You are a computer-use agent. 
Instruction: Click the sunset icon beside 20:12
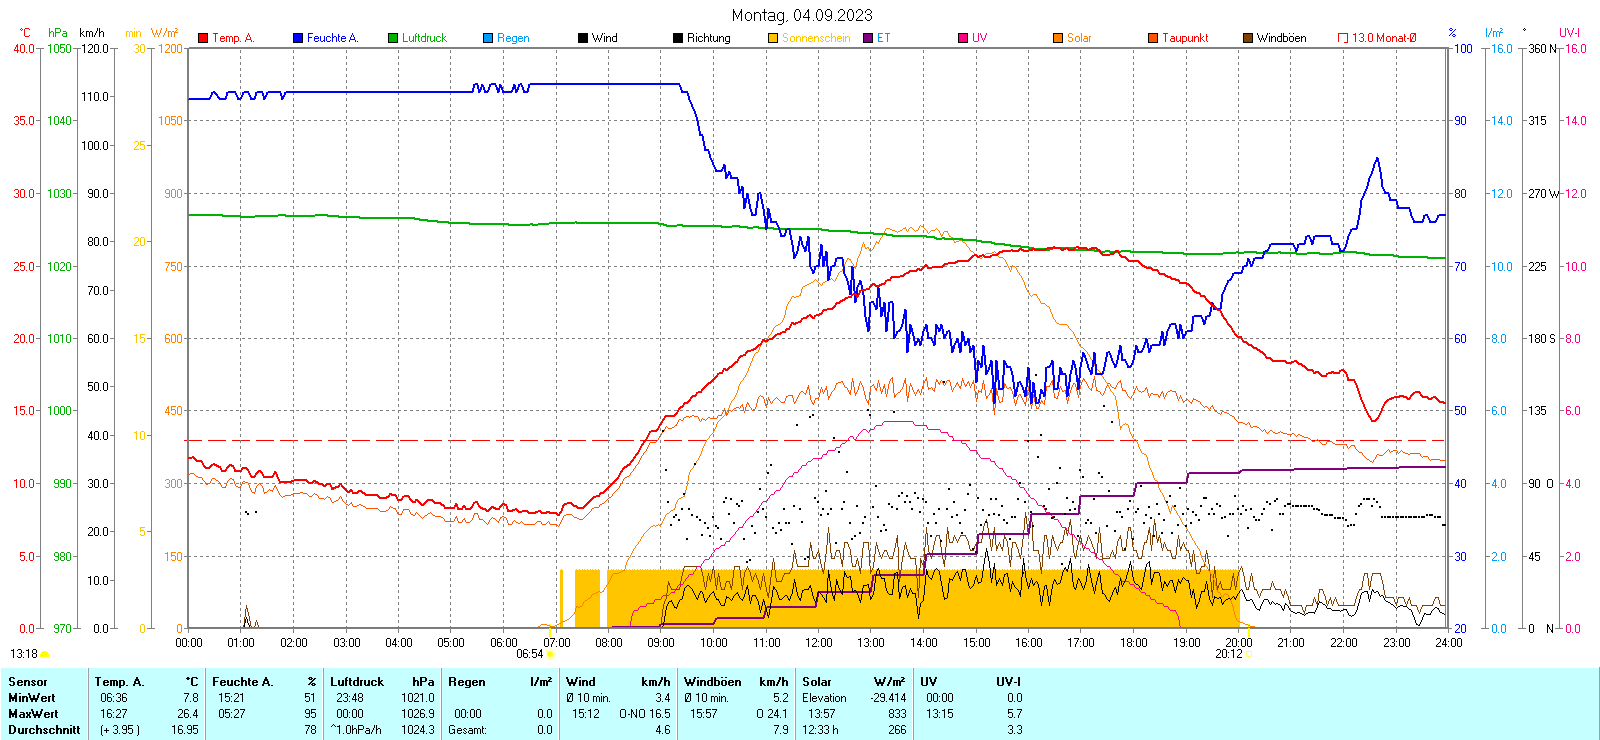click(1248, 655)
